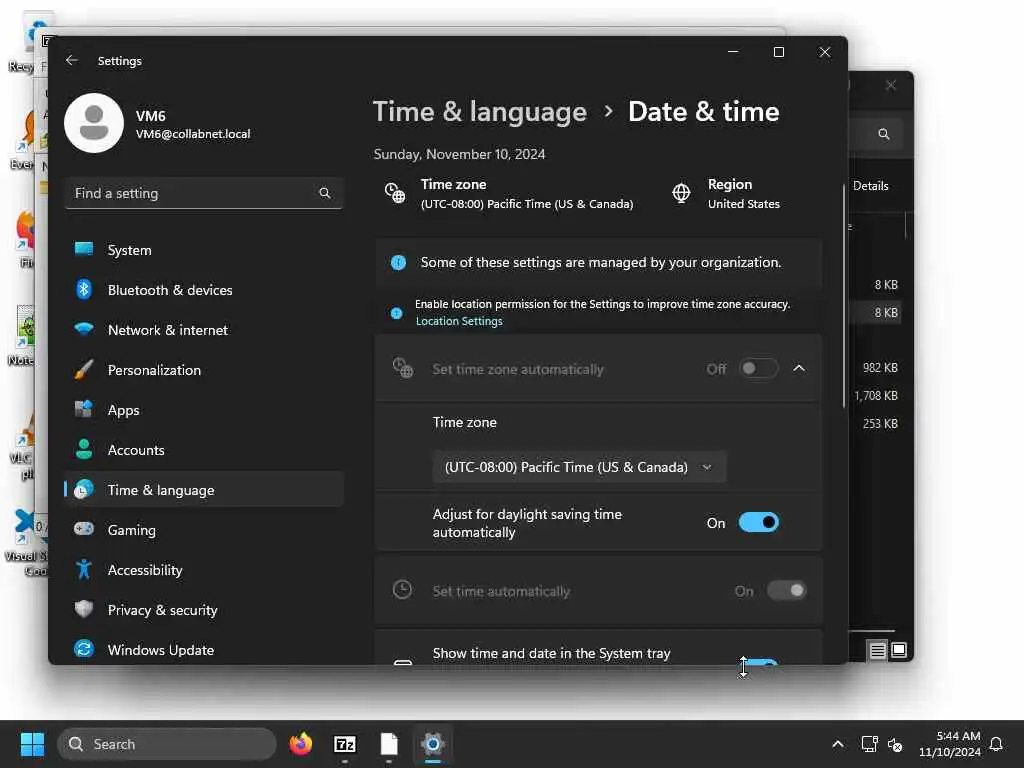Open Location Settings link
Viewport: 1024px width, 768px height.
459,321
